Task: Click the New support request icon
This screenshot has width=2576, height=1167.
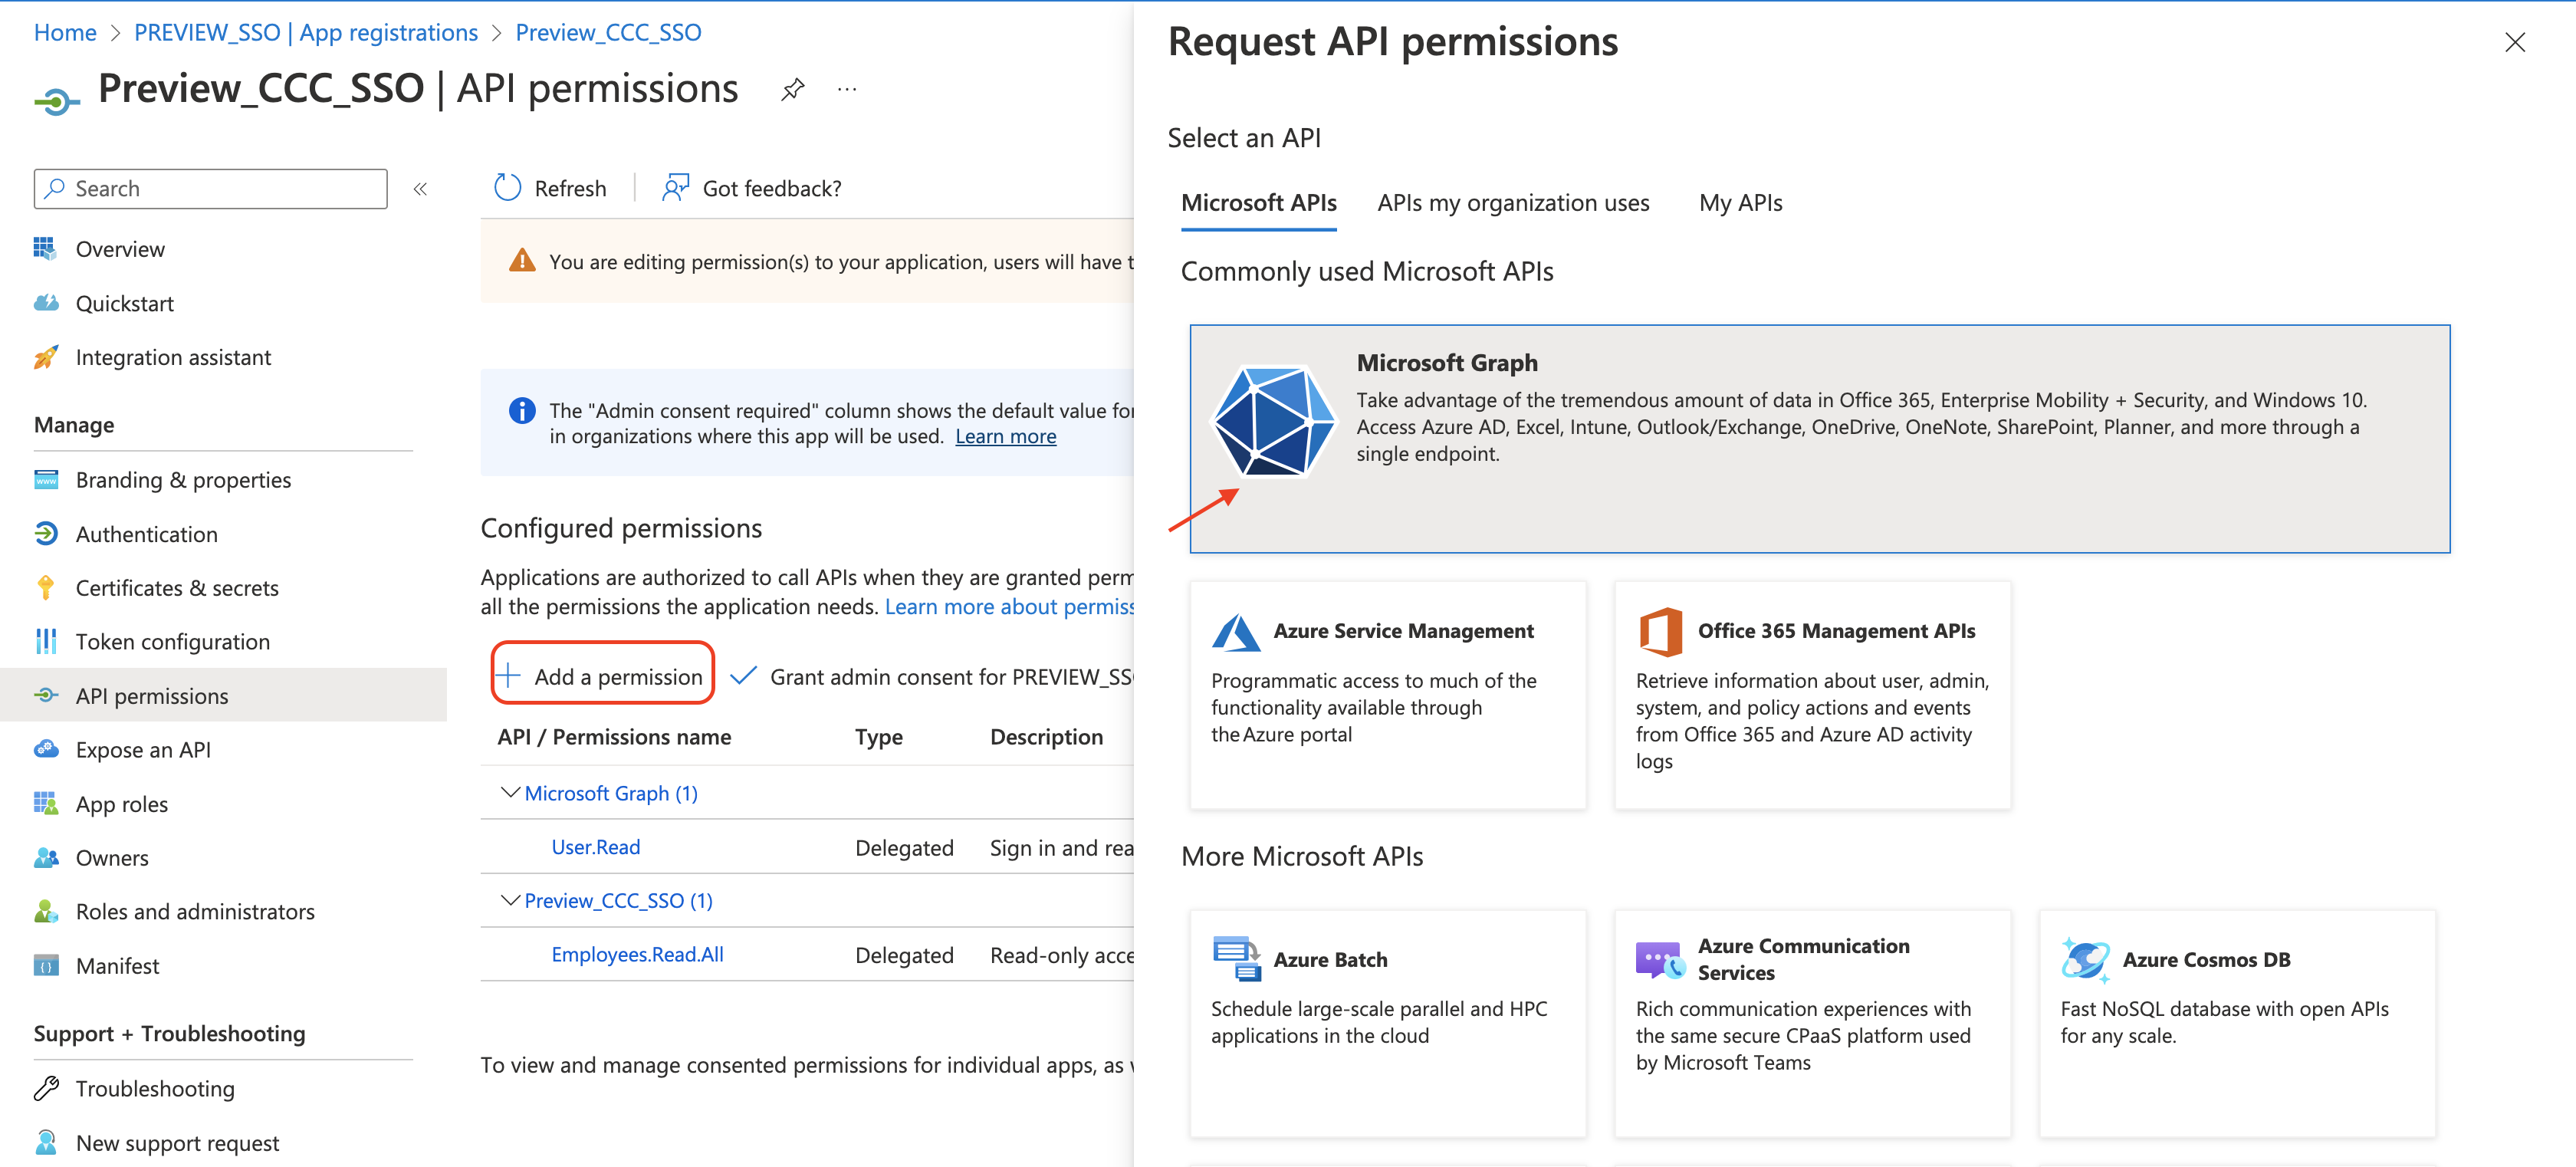Action: click(45, 1142)
